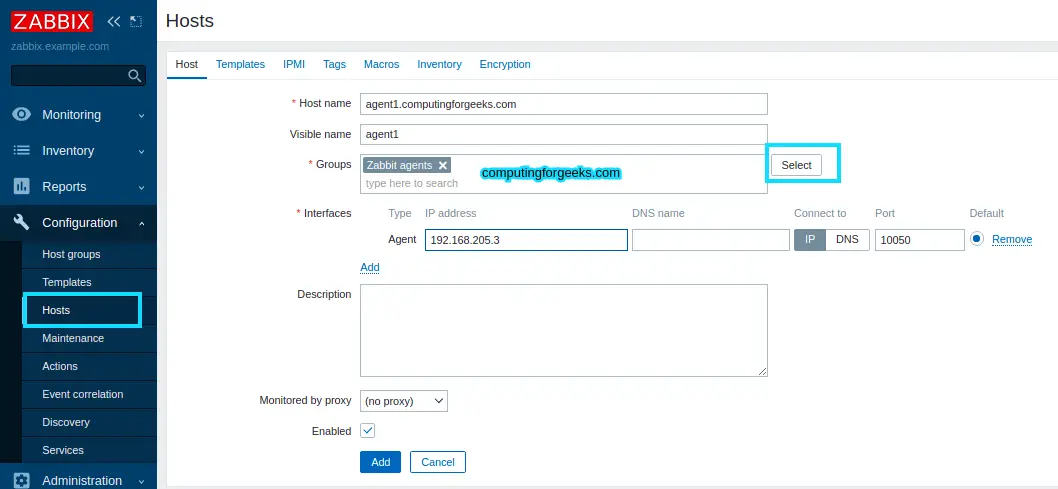1058x489 pixels.
Task: Click the sidebar hide toggle icon
Action: point(136,21)
